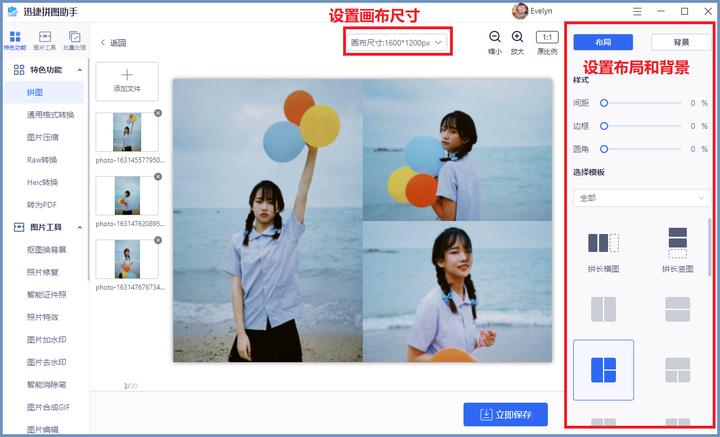Screen dimensions: 720x437
Task: Open the 批量处理 icon in top toolbar
Action: 74,38
